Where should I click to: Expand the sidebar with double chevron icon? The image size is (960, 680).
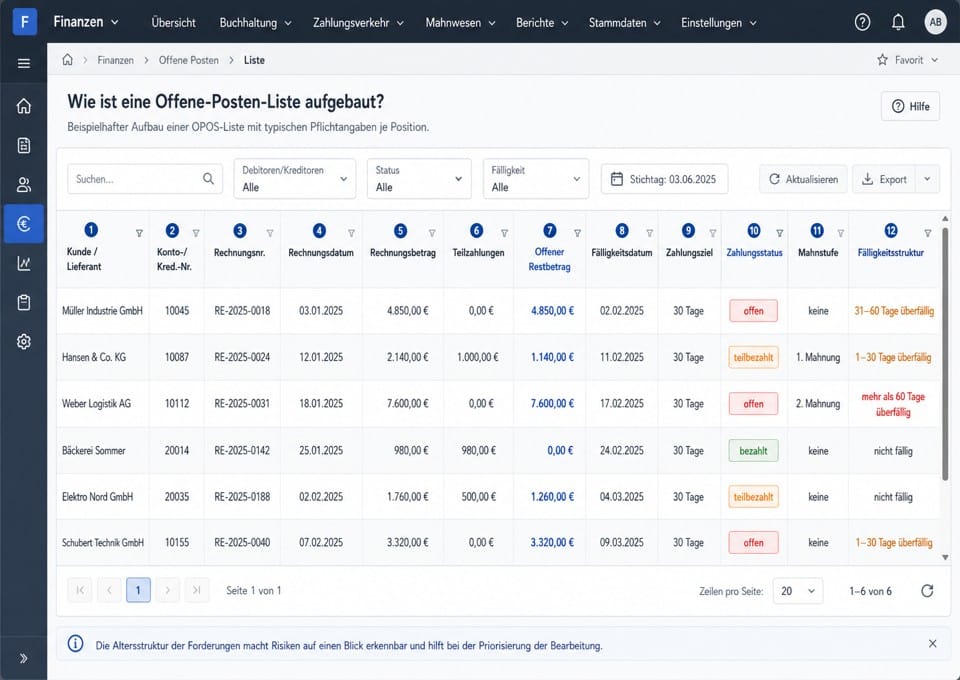tap(23, 659)
